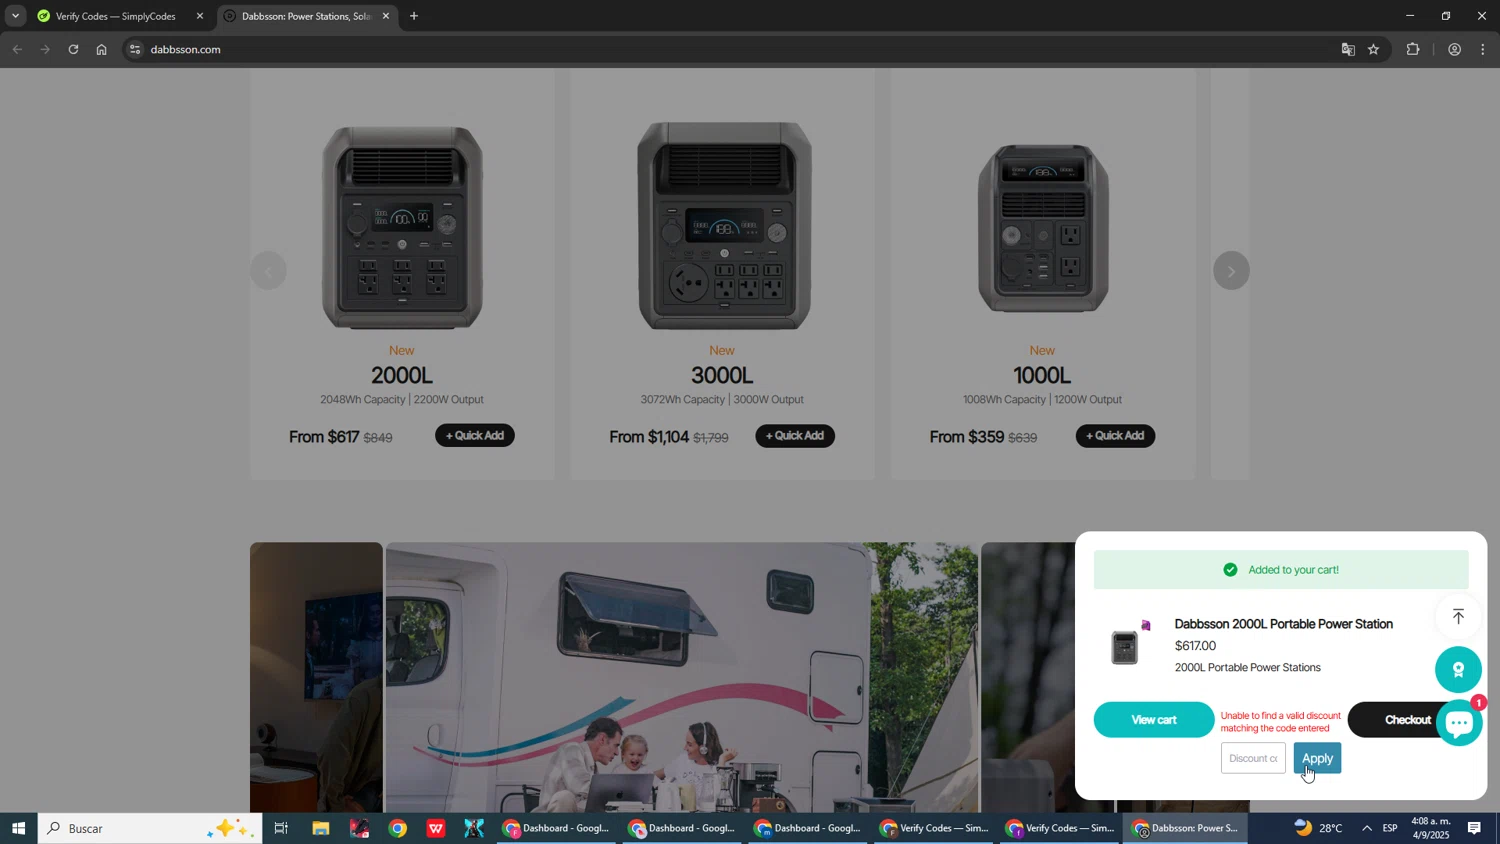Open weather widget showing 28°C

1320,828
